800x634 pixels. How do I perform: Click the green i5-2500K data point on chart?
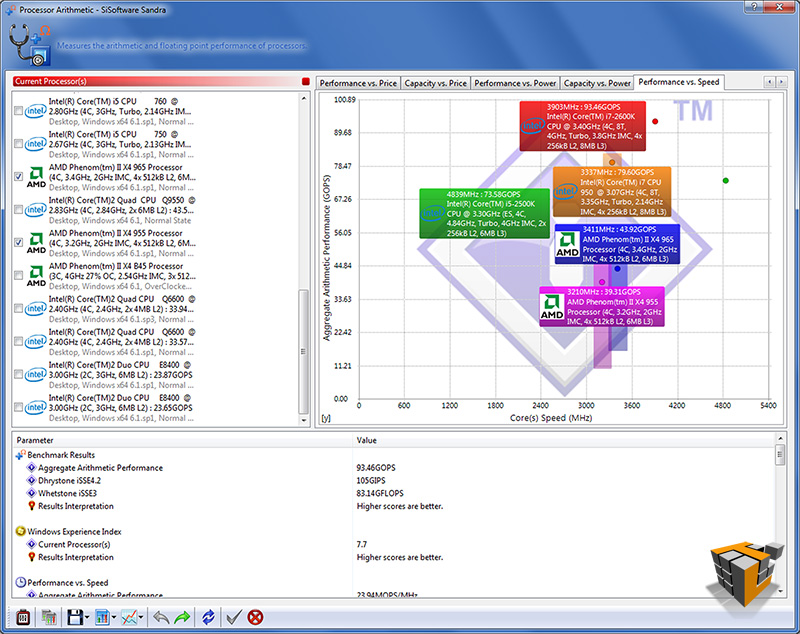(726, 181)
